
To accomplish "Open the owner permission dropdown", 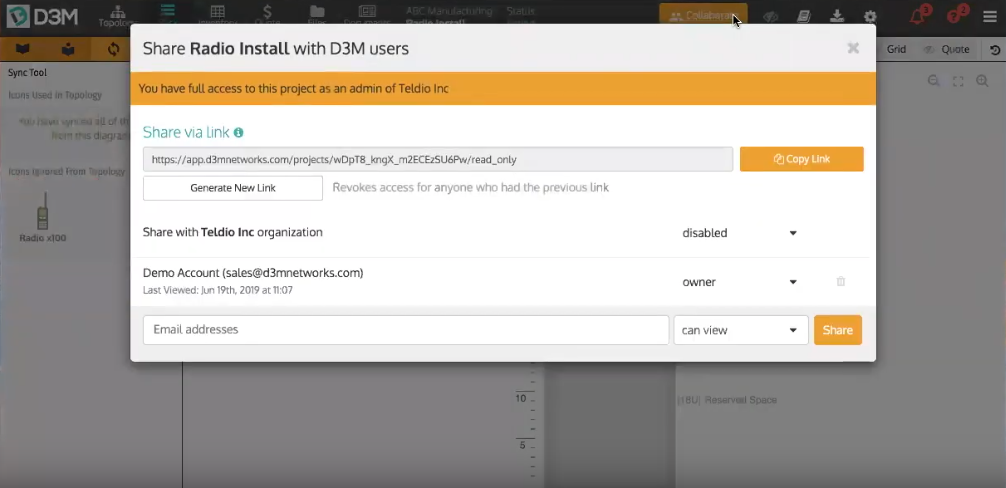I will (x=739, y=282).
